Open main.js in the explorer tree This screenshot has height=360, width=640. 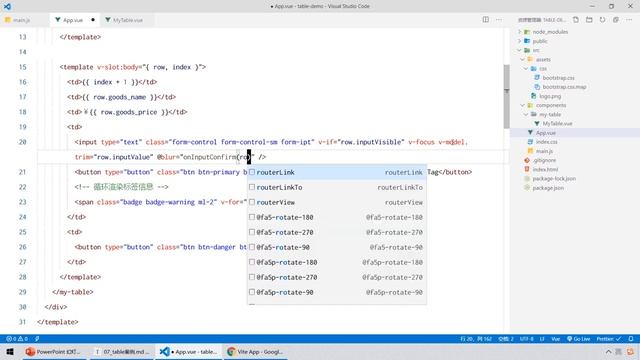point(544,151)
